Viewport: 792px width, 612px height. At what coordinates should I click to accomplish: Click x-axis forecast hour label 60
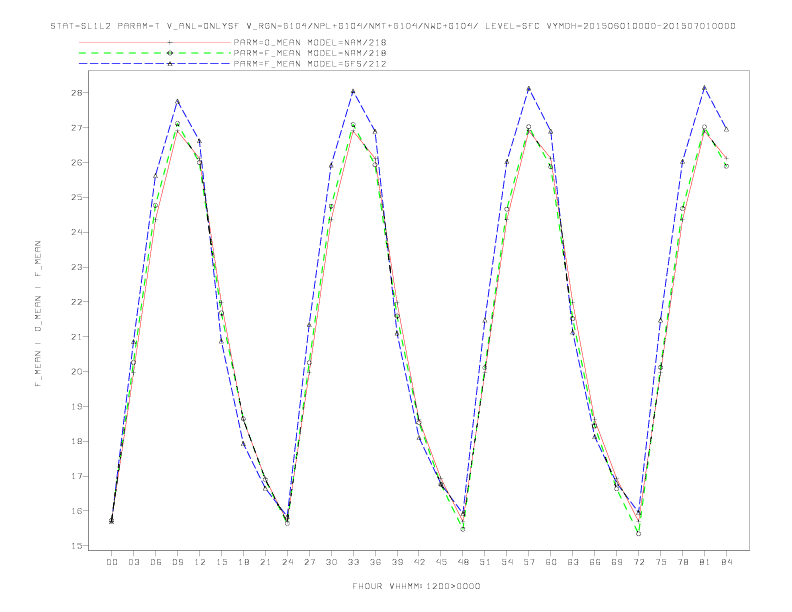(551, 562)
